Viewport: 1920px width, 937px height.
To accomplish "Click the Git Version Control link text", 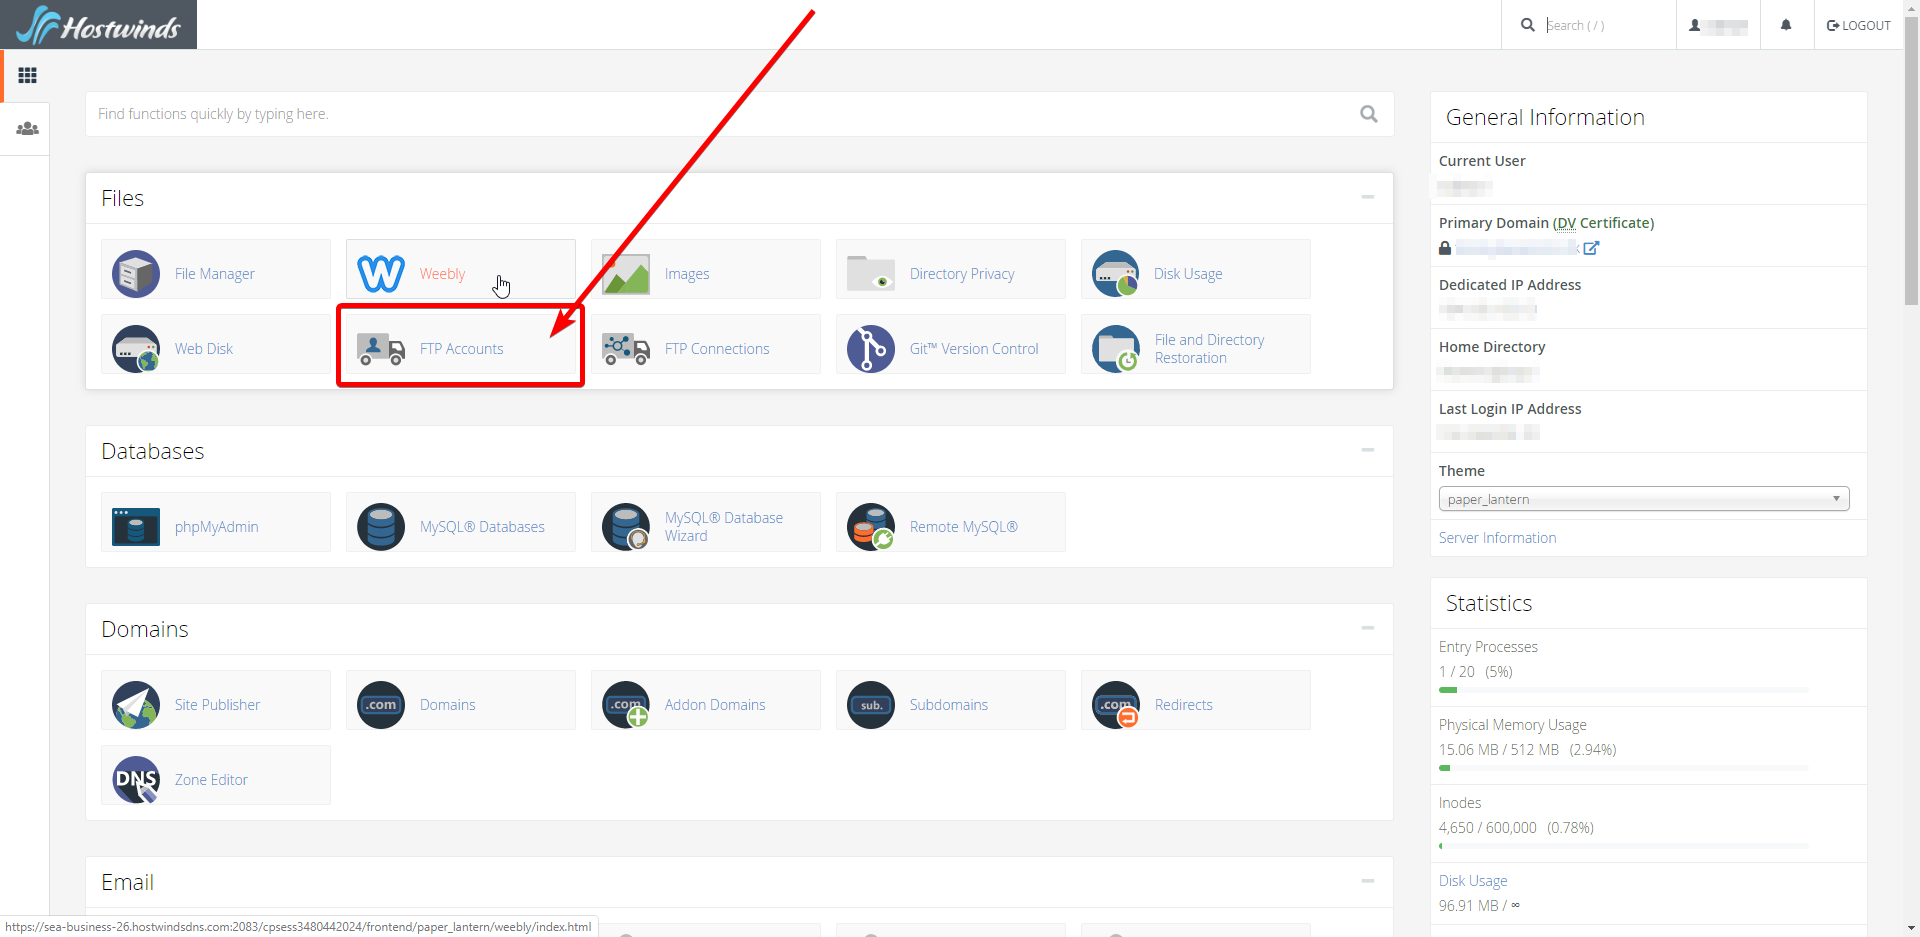I will [974, 349].
